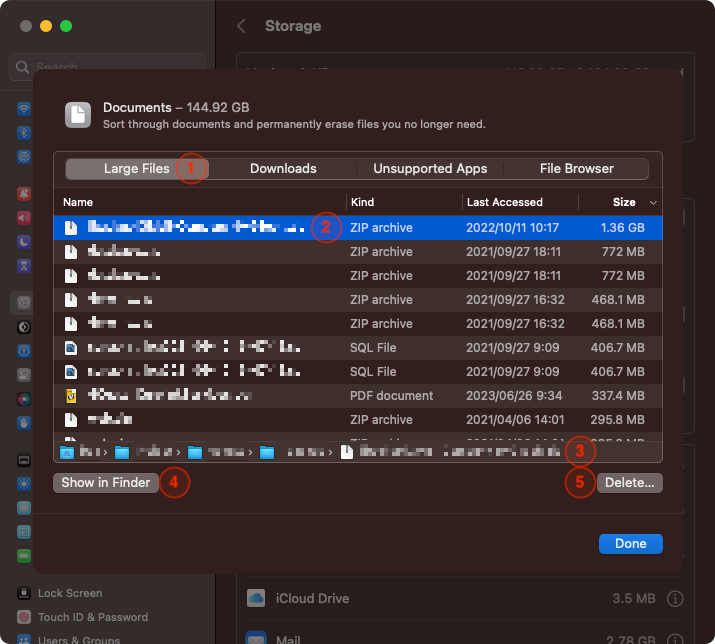The width and height of the screenshot is (715, 644).
Task: Open Battery settings green icon
Action: (x=24, y=556)
